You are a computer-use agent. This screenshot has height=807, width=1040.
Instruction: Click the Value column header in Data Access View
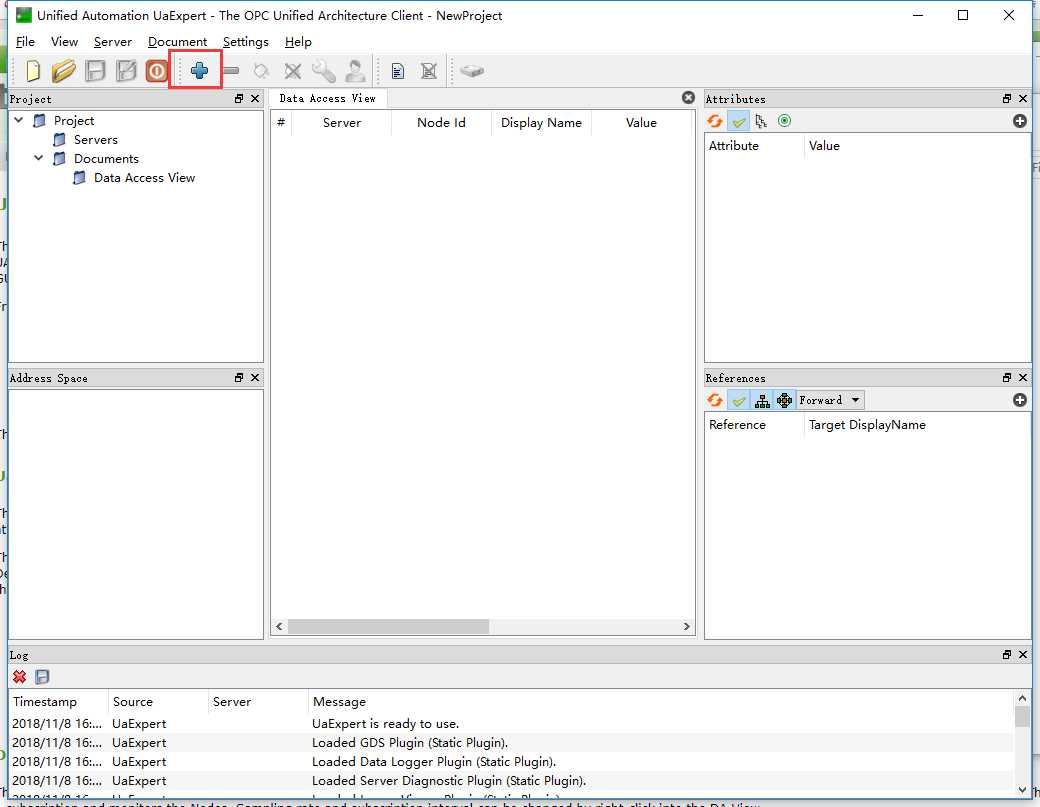[641, 123]
